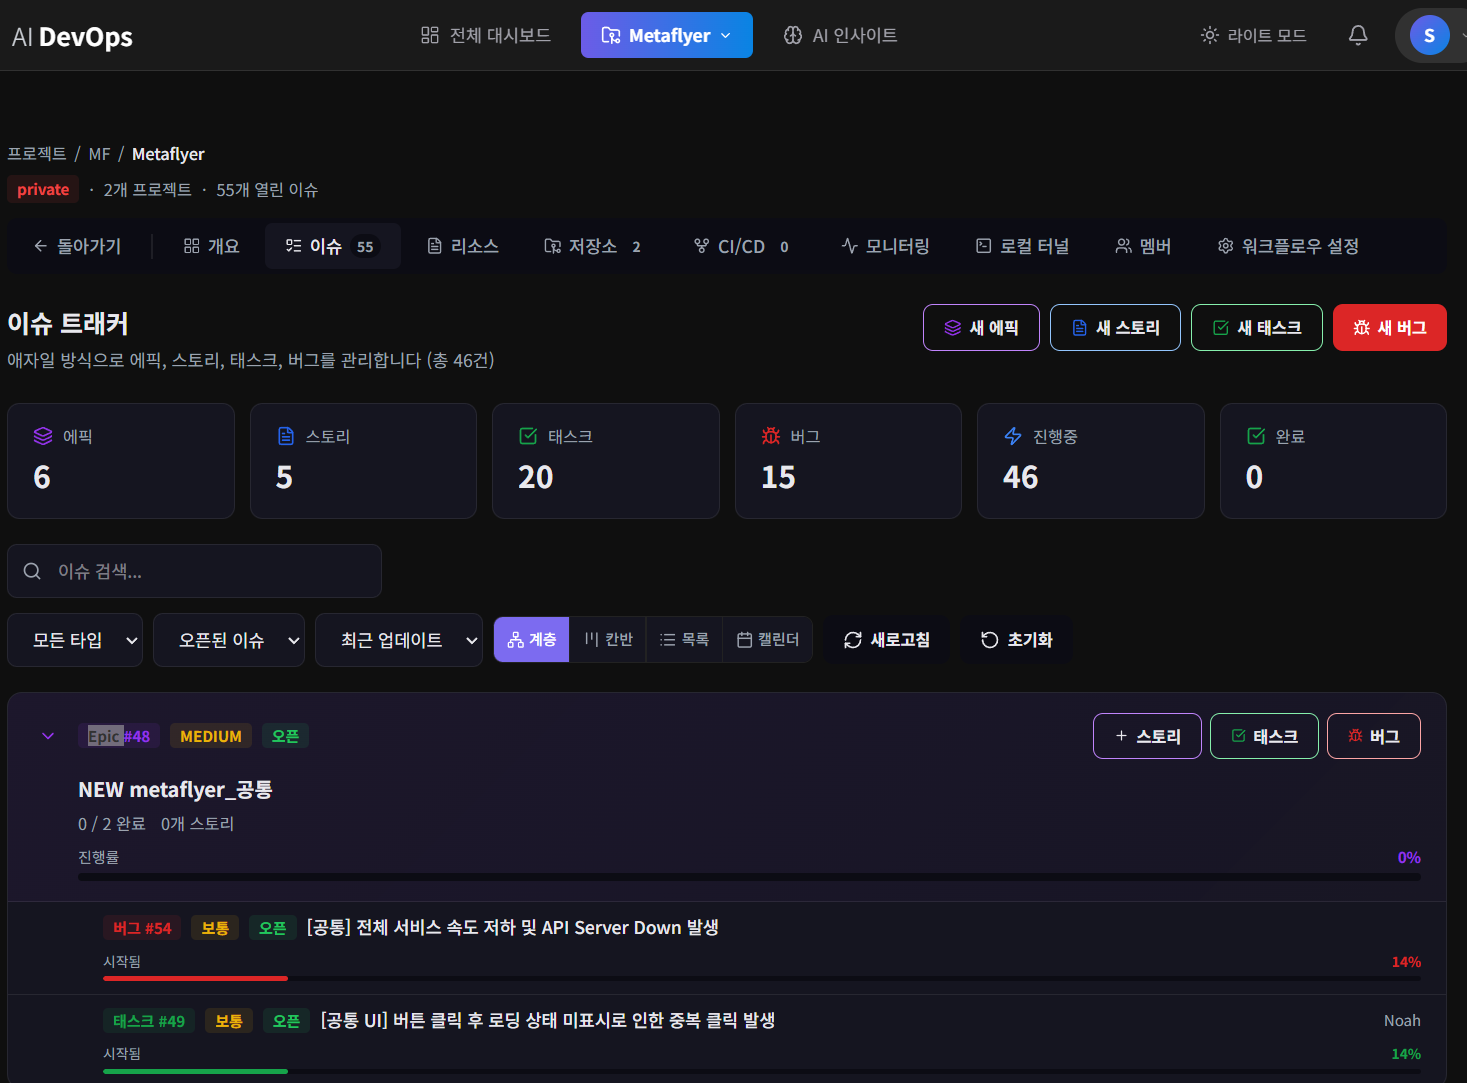Click 새로고침 refresh button

click(887, 640)
